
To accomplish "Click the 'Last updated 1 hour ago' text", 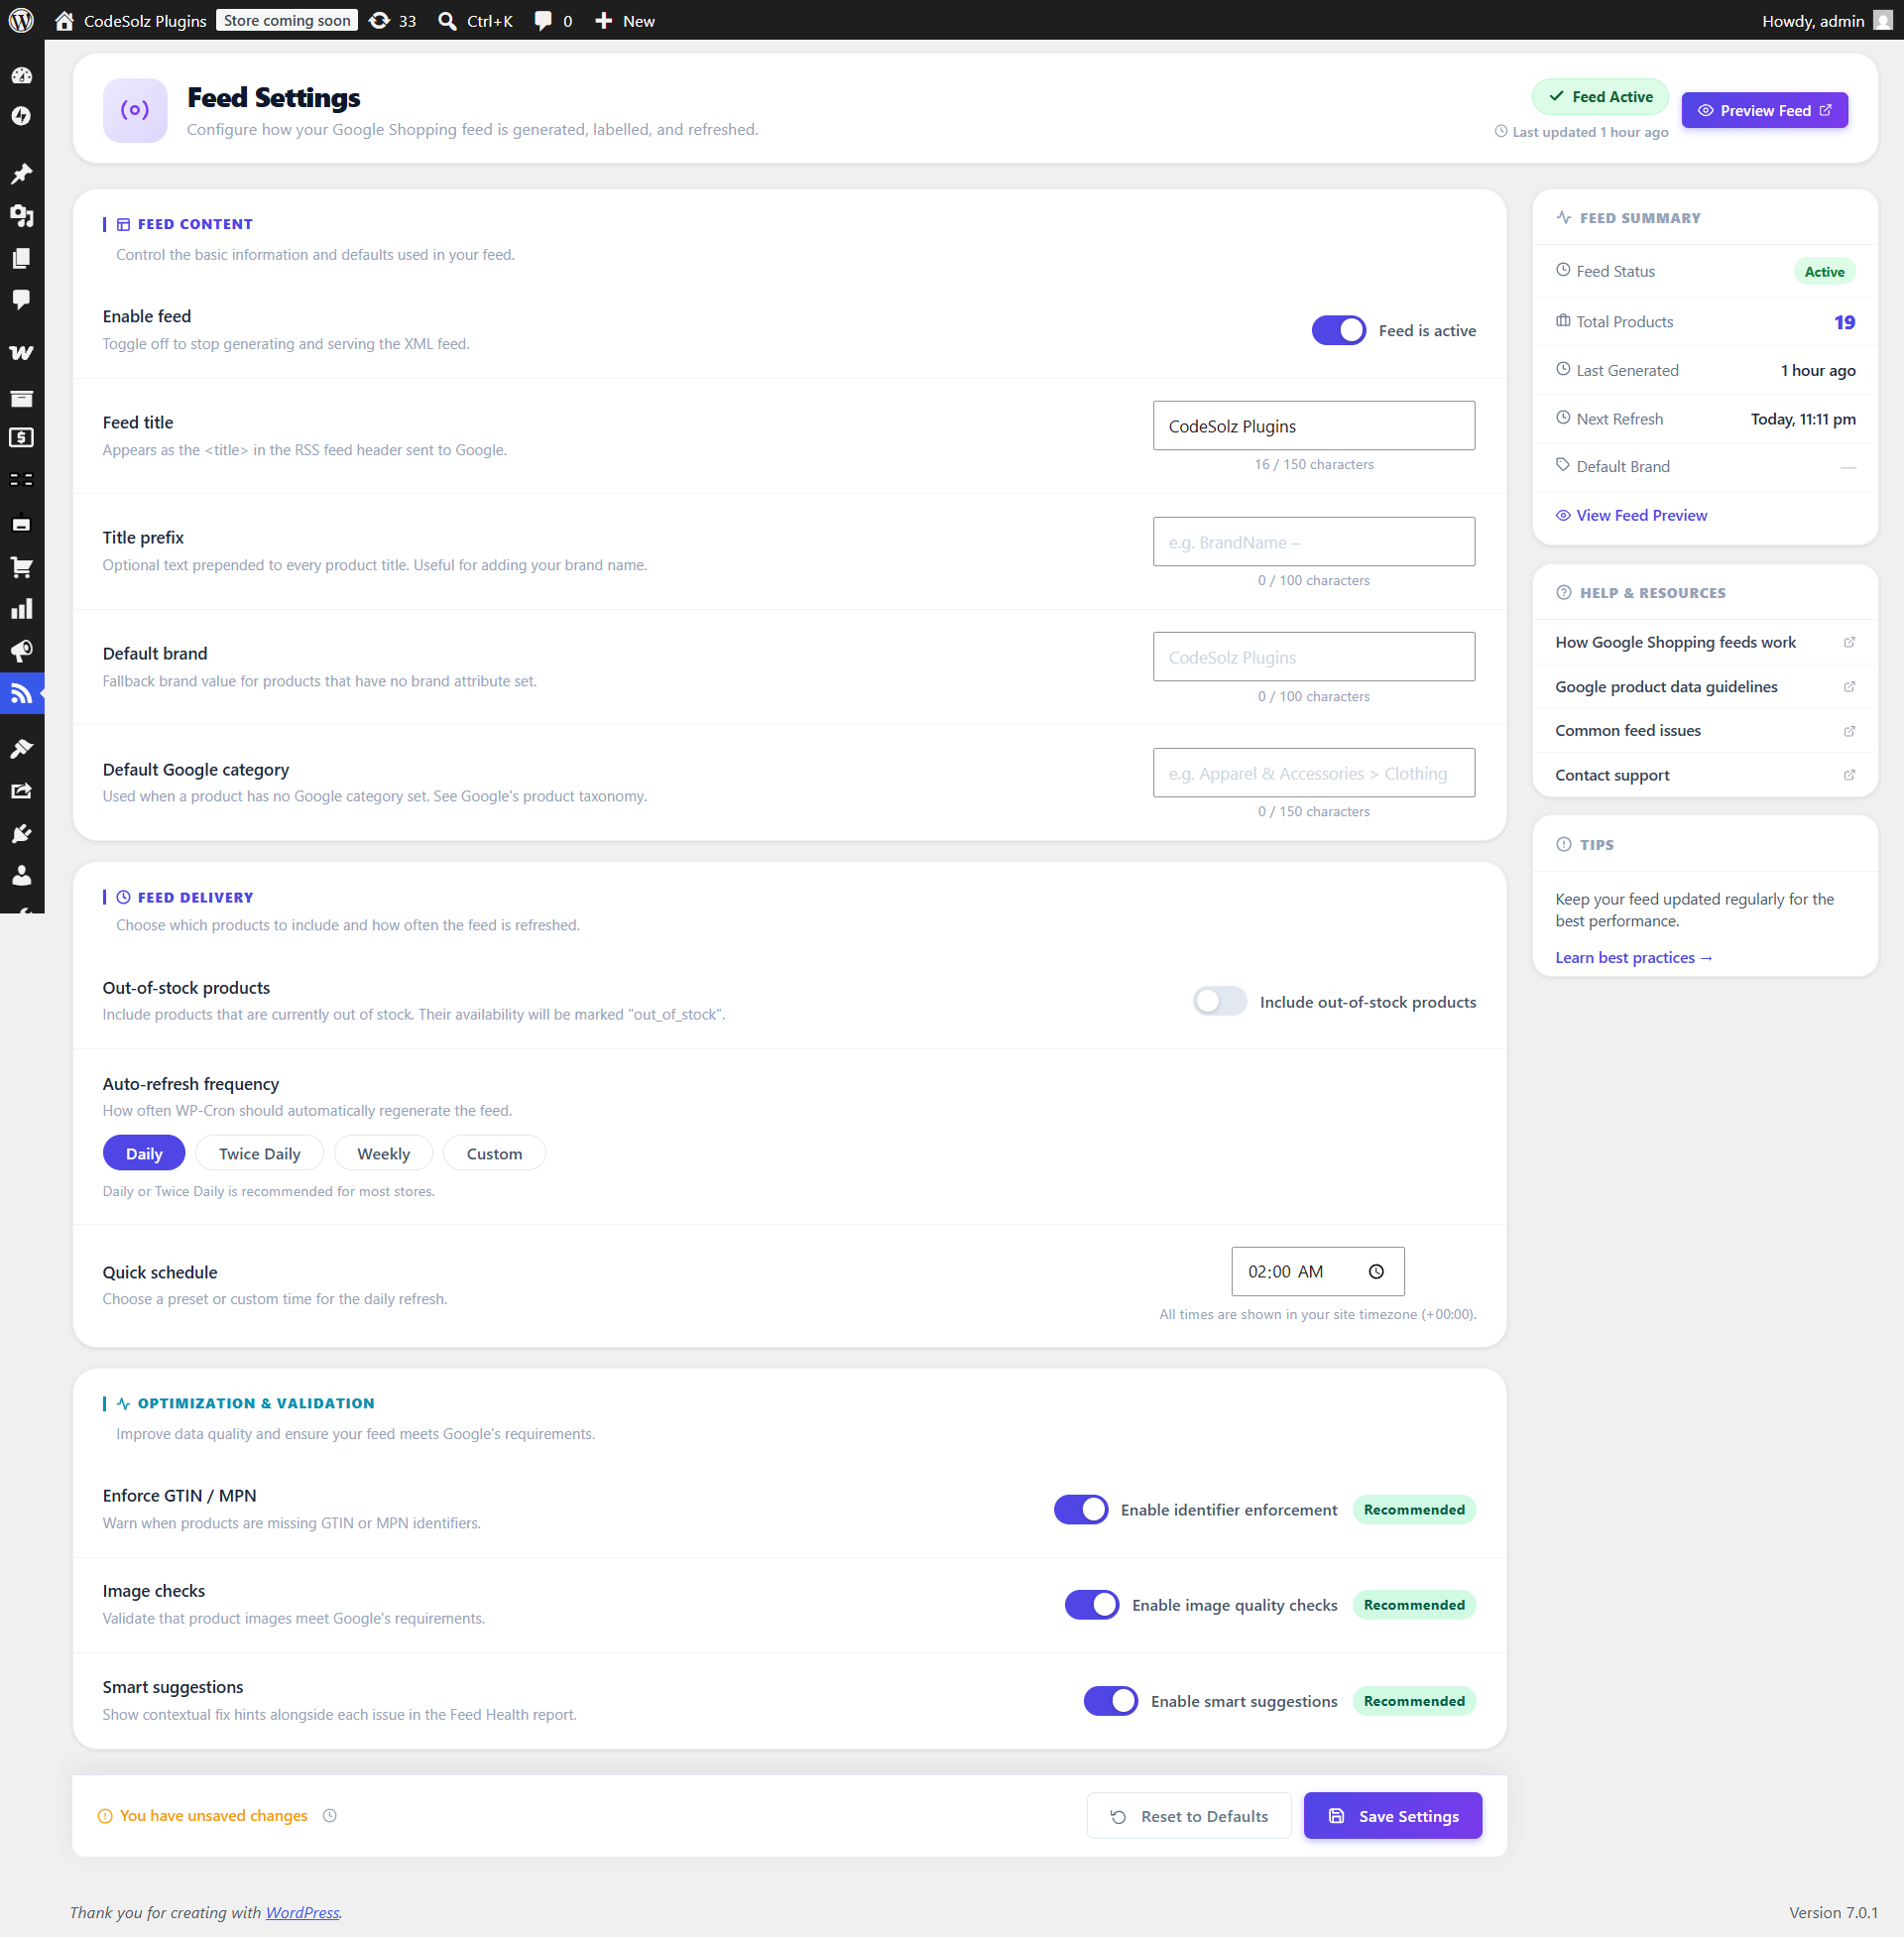I will click(x=1581, y=132).
